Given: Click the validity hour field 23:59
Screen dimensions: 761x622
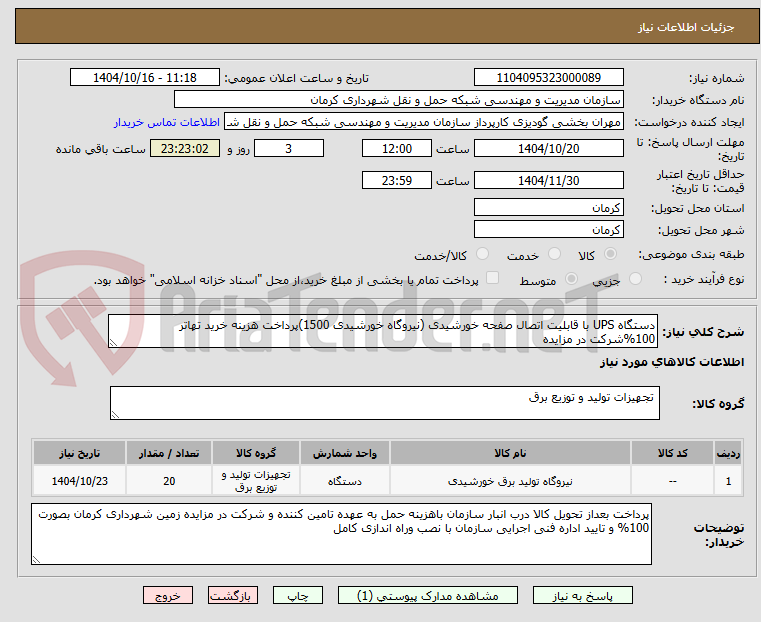Looking at the screenshot, I should (397, 180).
